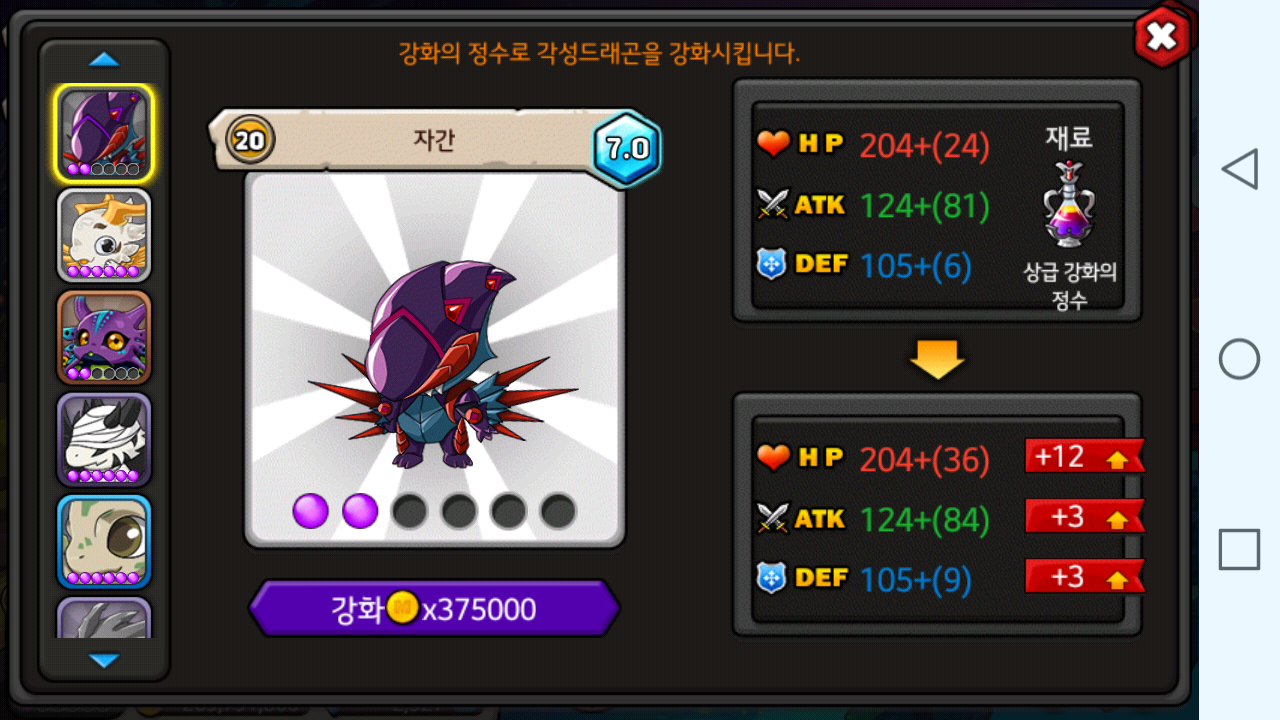Tap the 강화 x375000 enhance button
This screenshot has height=720, width=1280.
pyautogui.click(x=434, y=608)
